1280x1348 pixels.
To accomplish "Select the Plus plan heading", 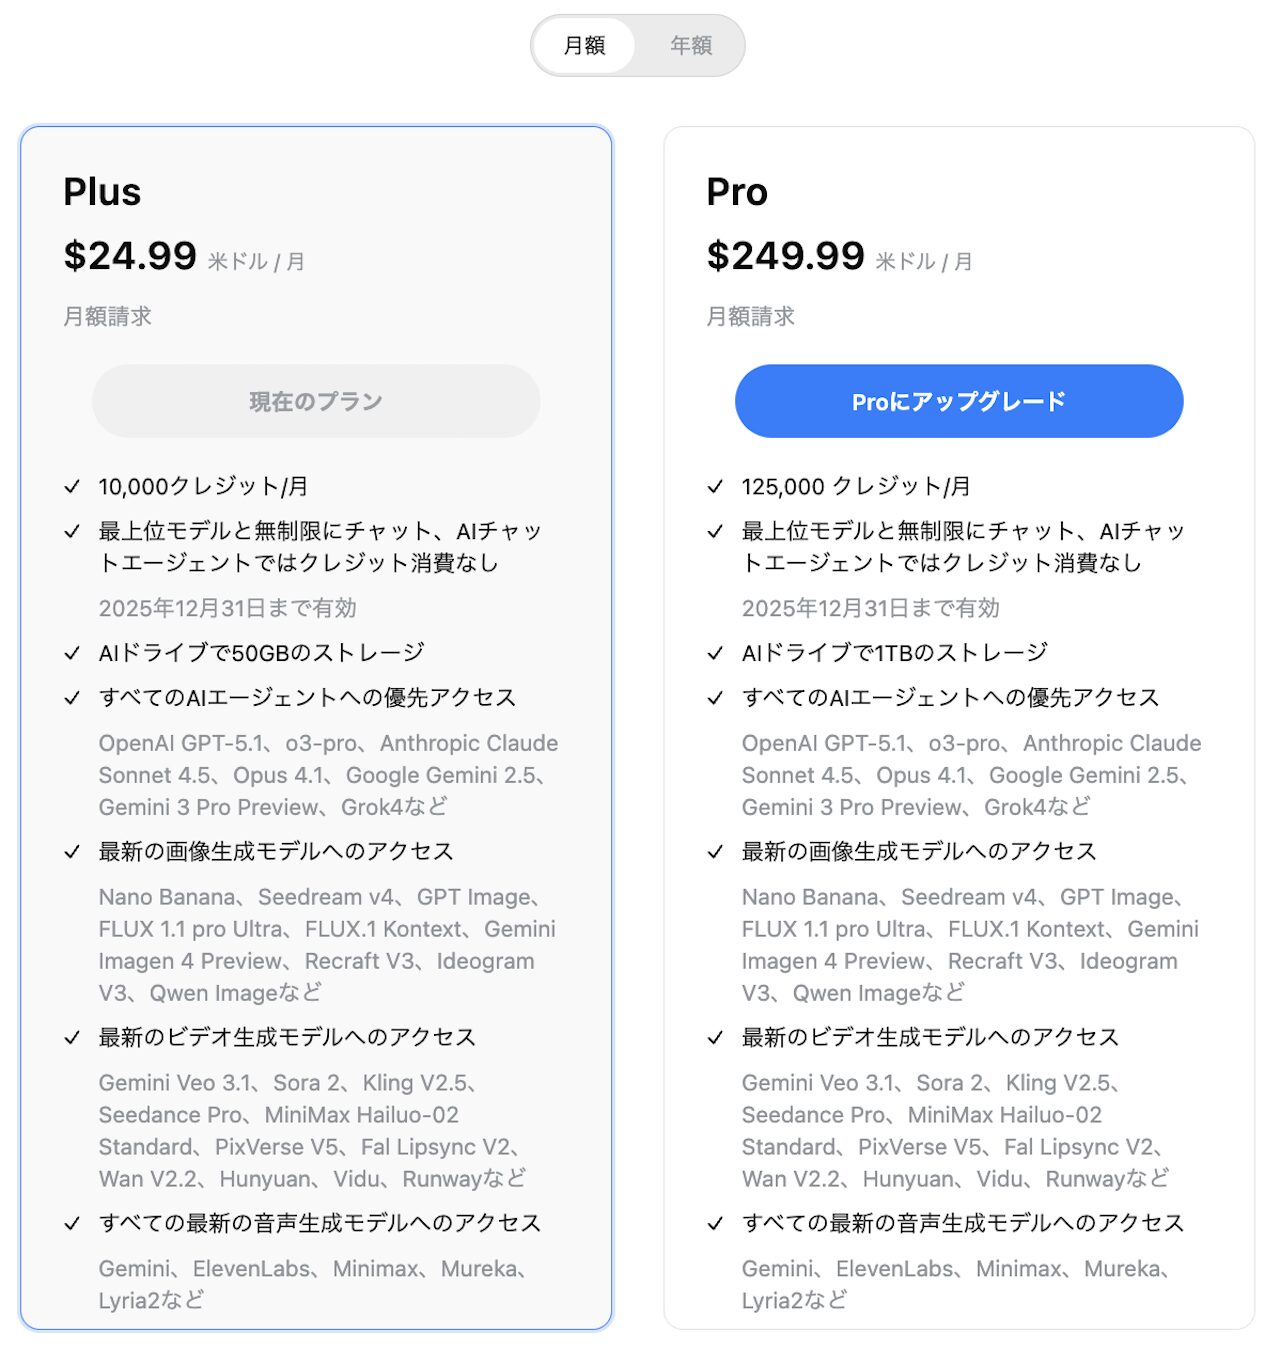I will [x=102, y=192].
